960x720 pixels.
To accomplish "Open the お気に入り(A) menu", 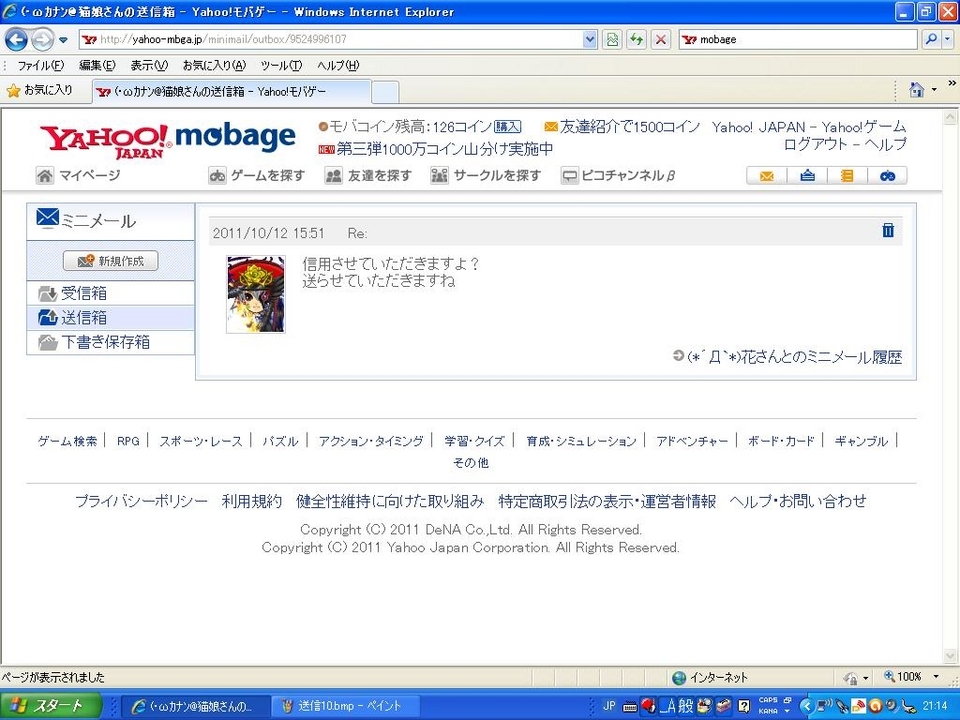I will tap(214, 66).
